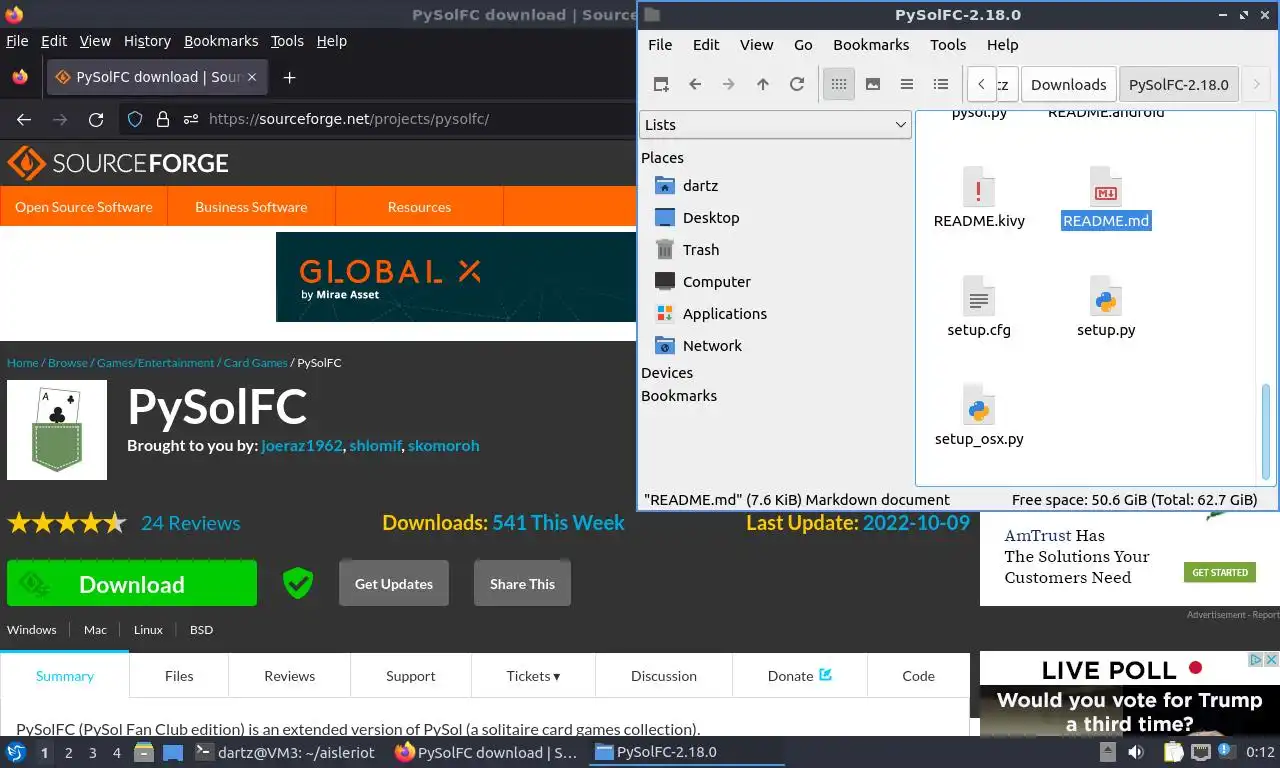Switch to icon view mode
This screenshot has height=768, width=1280.
click(x=839, y=84)
